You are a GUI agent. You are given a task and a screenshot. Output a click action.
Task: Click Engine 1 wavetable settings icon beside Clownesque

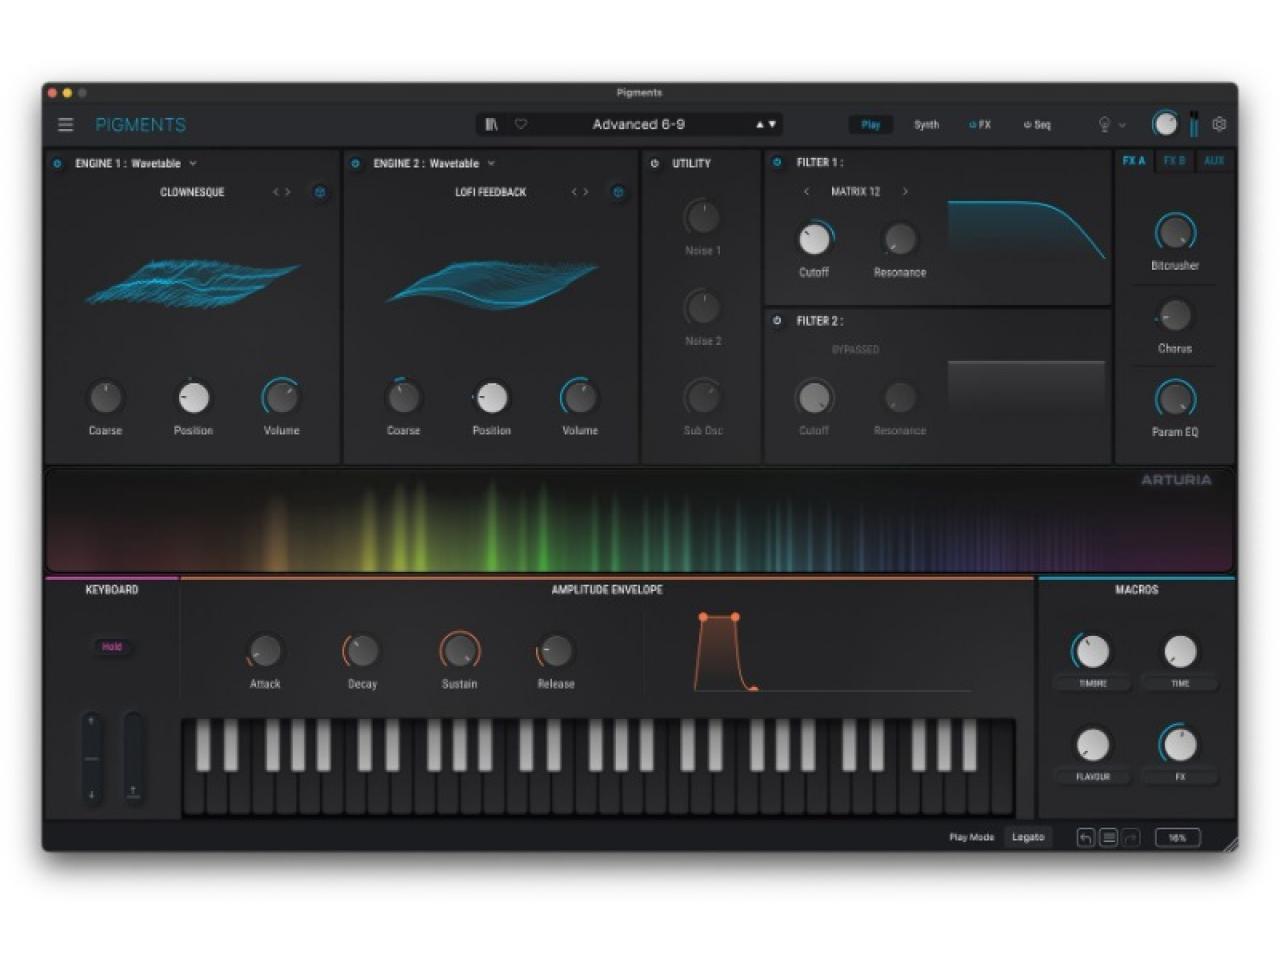pyautogui.click(x=320, y=192)
